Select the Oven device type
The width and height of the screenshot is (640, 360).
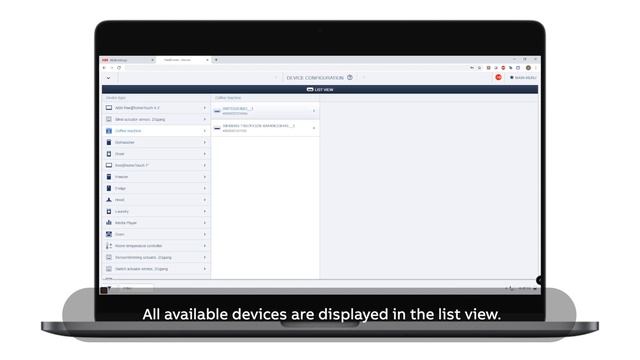156,234
